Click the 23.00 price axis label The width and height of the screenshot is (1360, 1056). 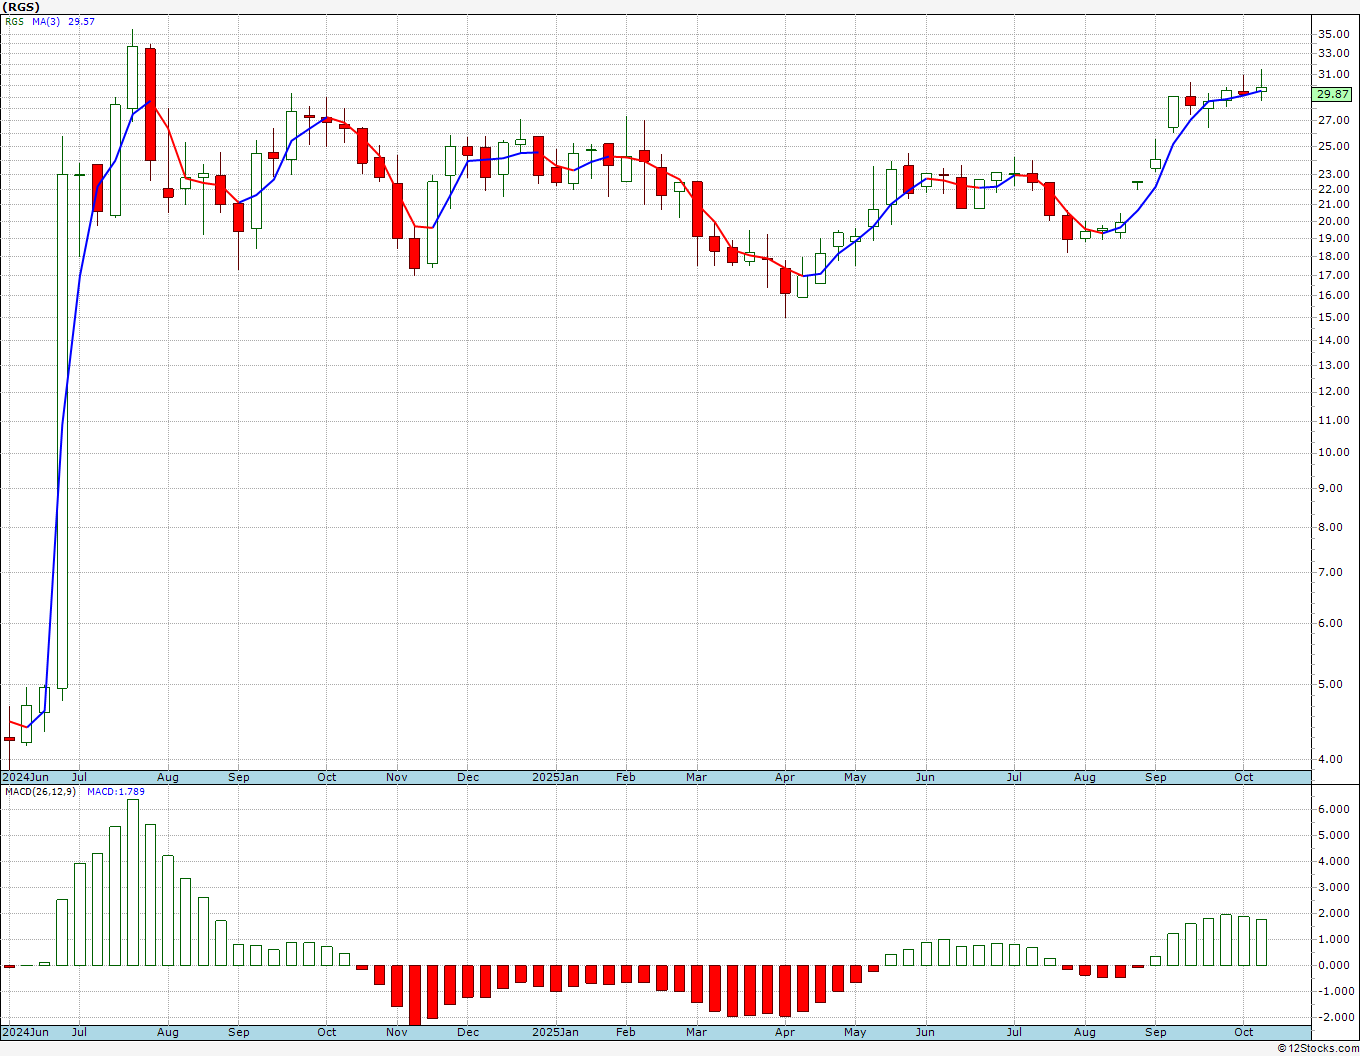coord(1333,174)
